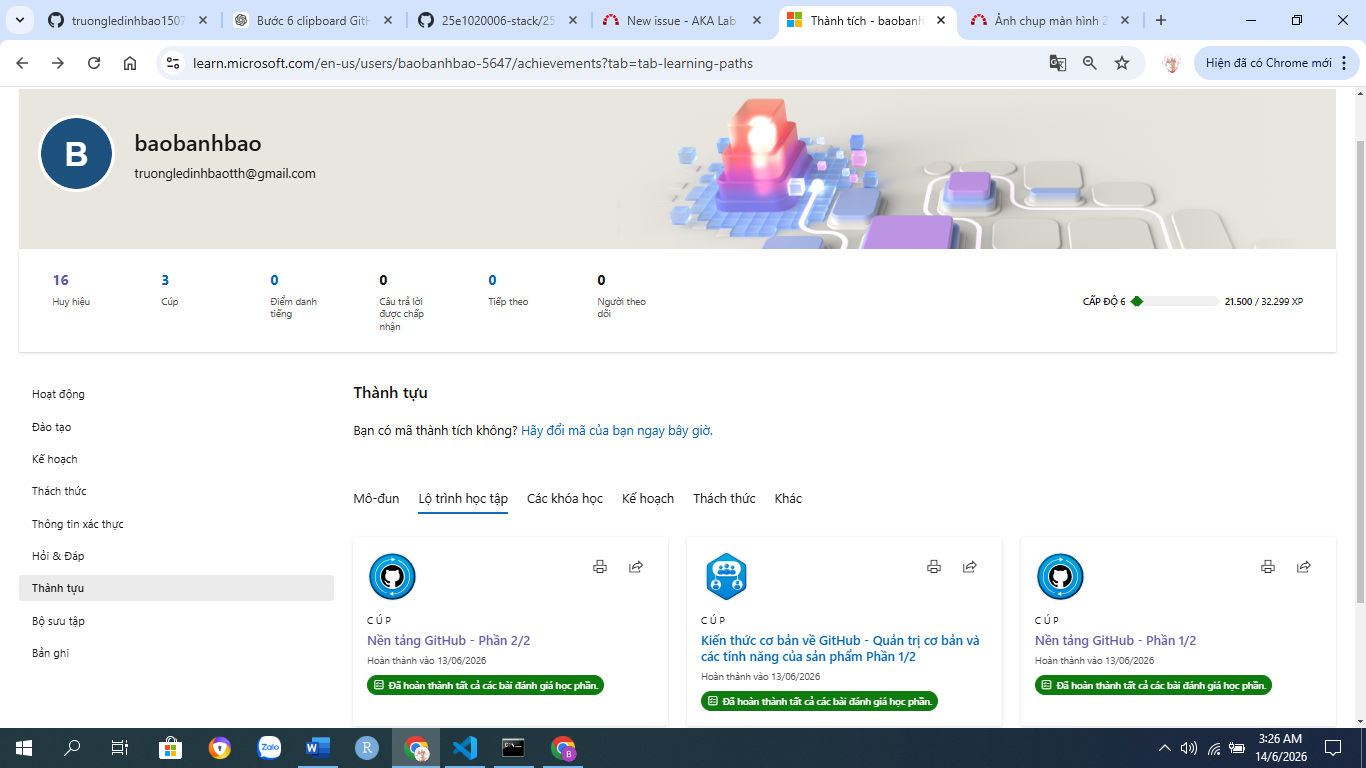The image size is (1366, 768).
Task: Open the Nền tảng GitHub - Phần 1/2 link
Action: click(x=1116, y=641)
